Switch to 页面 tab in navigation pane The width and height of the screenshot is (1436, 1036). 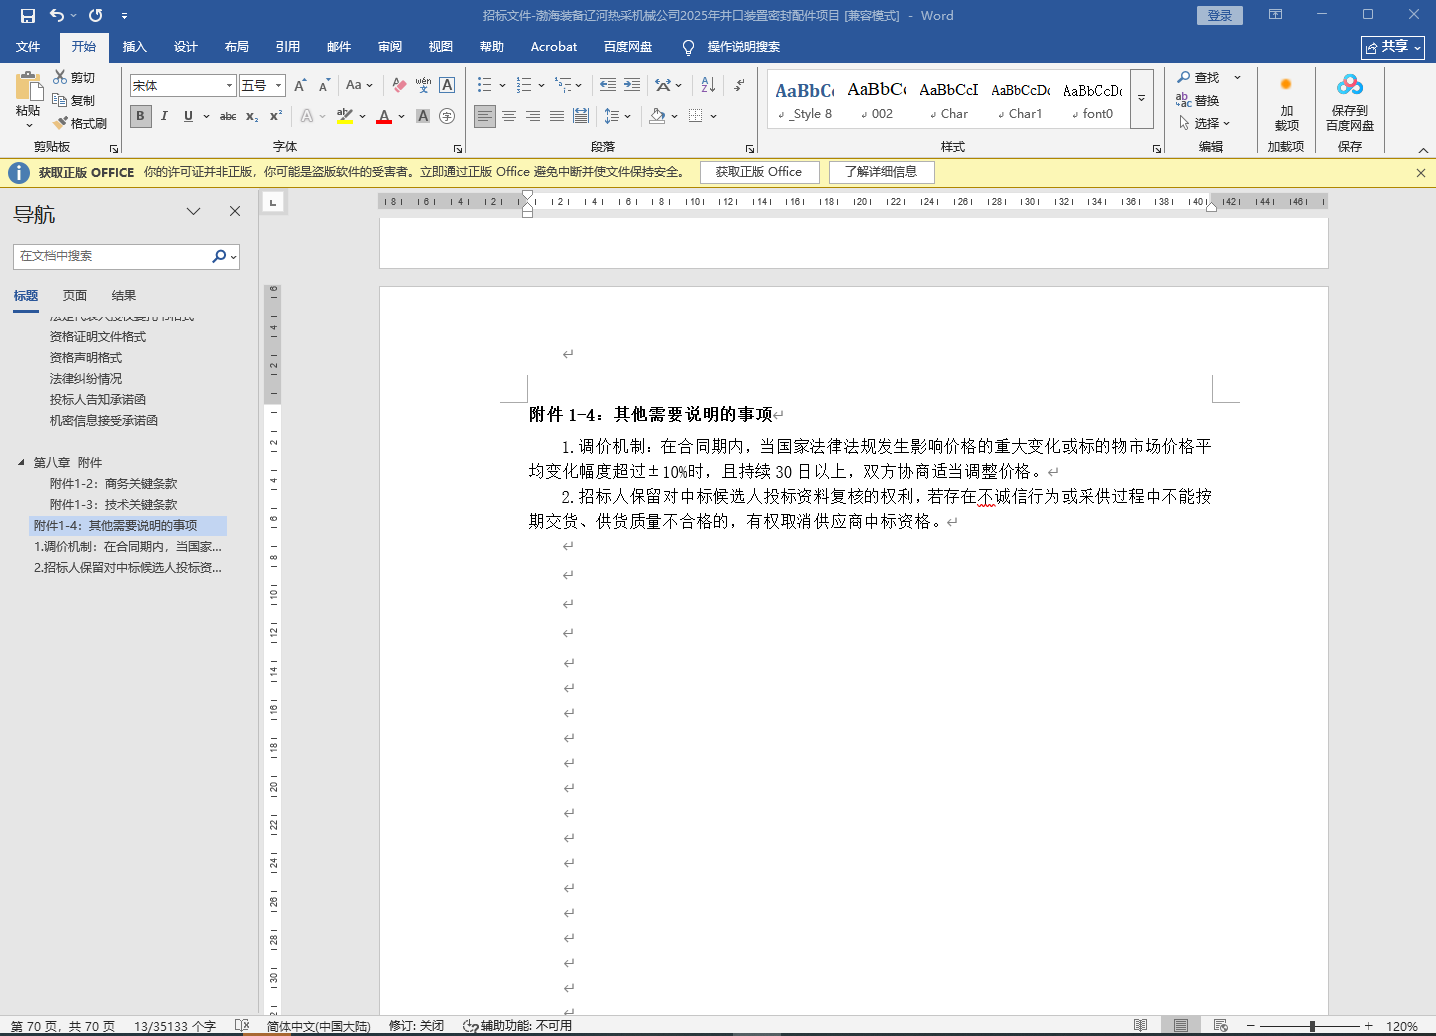[75, 295]
